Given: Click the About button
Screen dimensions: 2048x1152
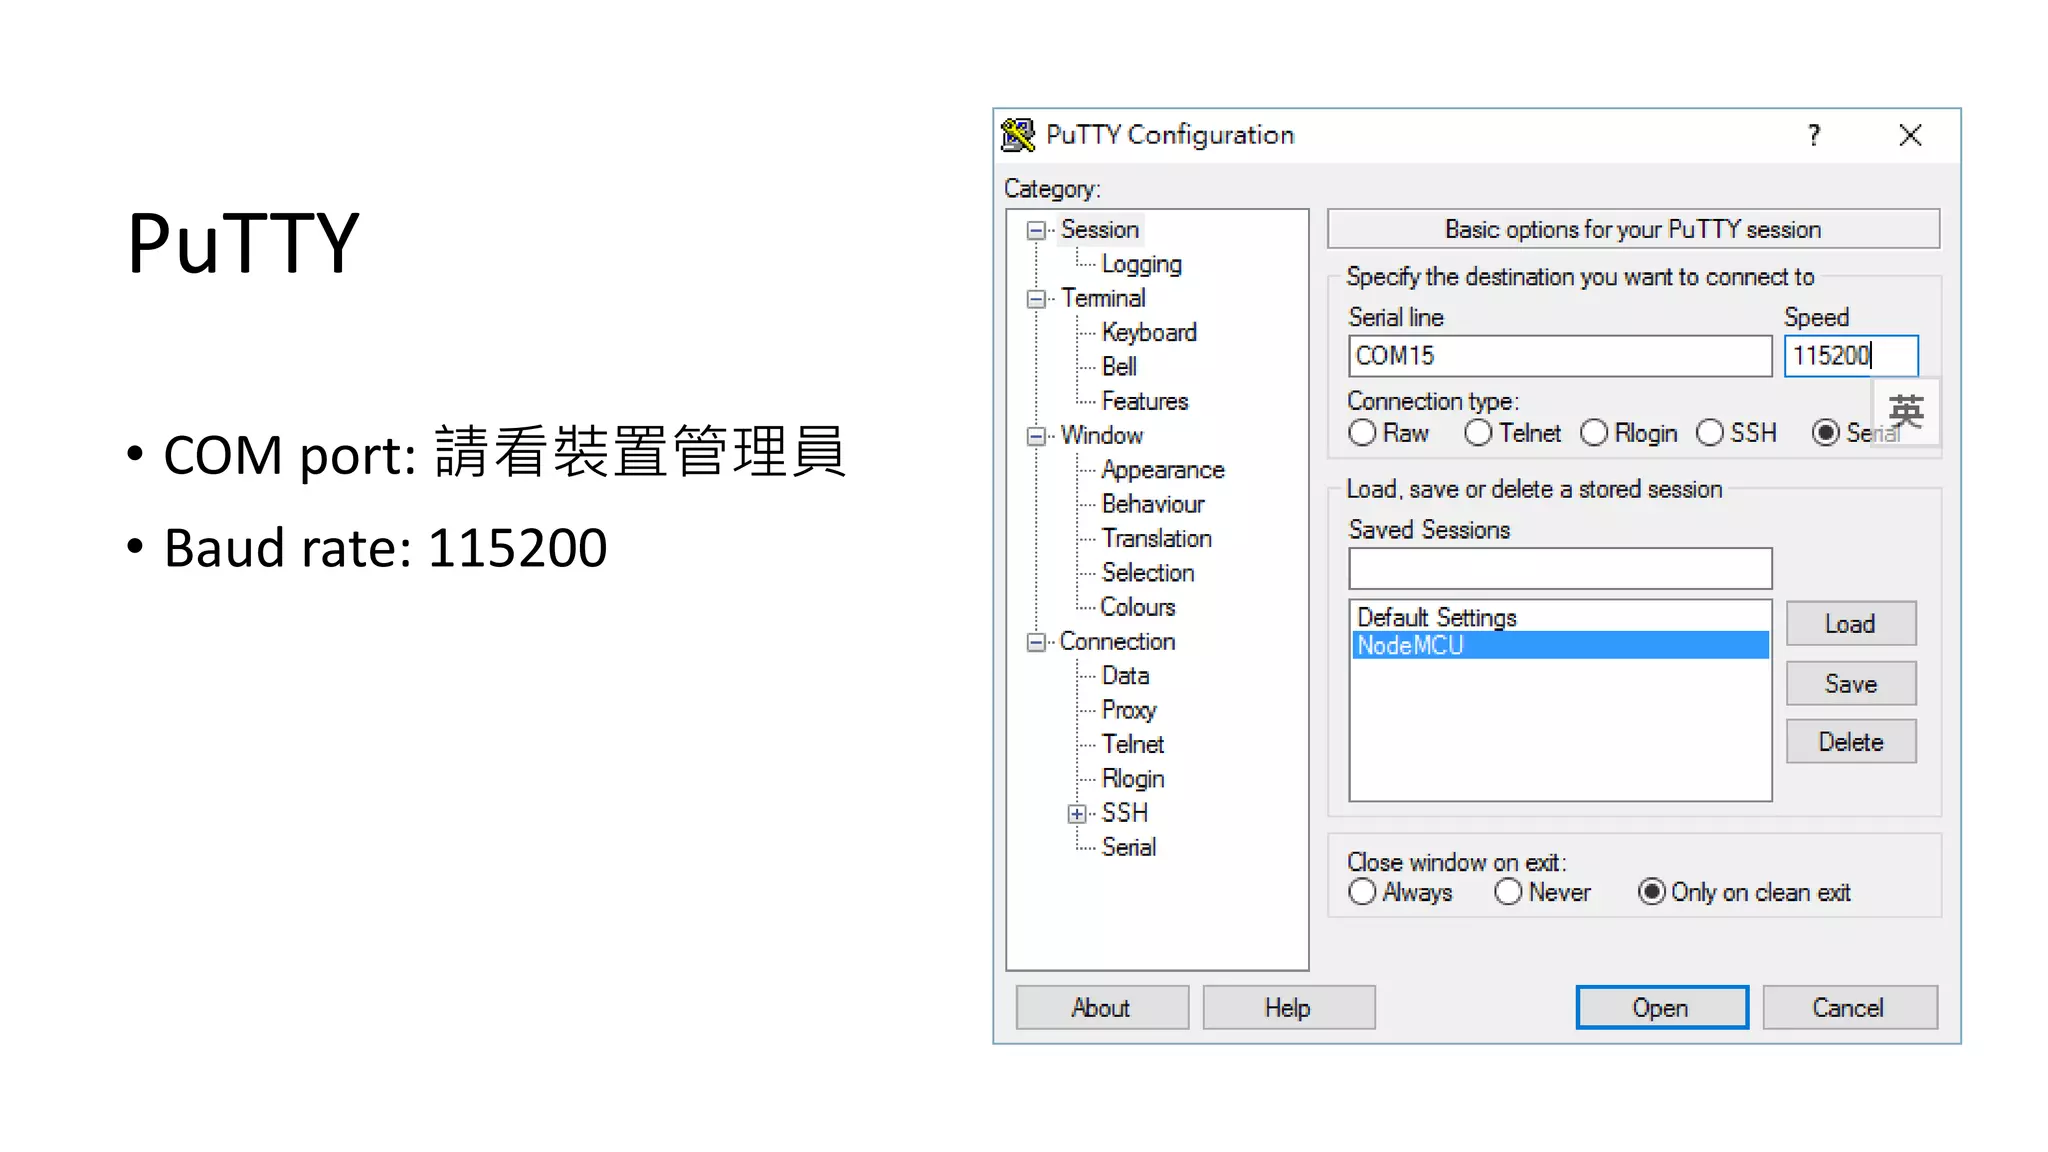Looking at the screenshot, I should tap(1102, 1008).
